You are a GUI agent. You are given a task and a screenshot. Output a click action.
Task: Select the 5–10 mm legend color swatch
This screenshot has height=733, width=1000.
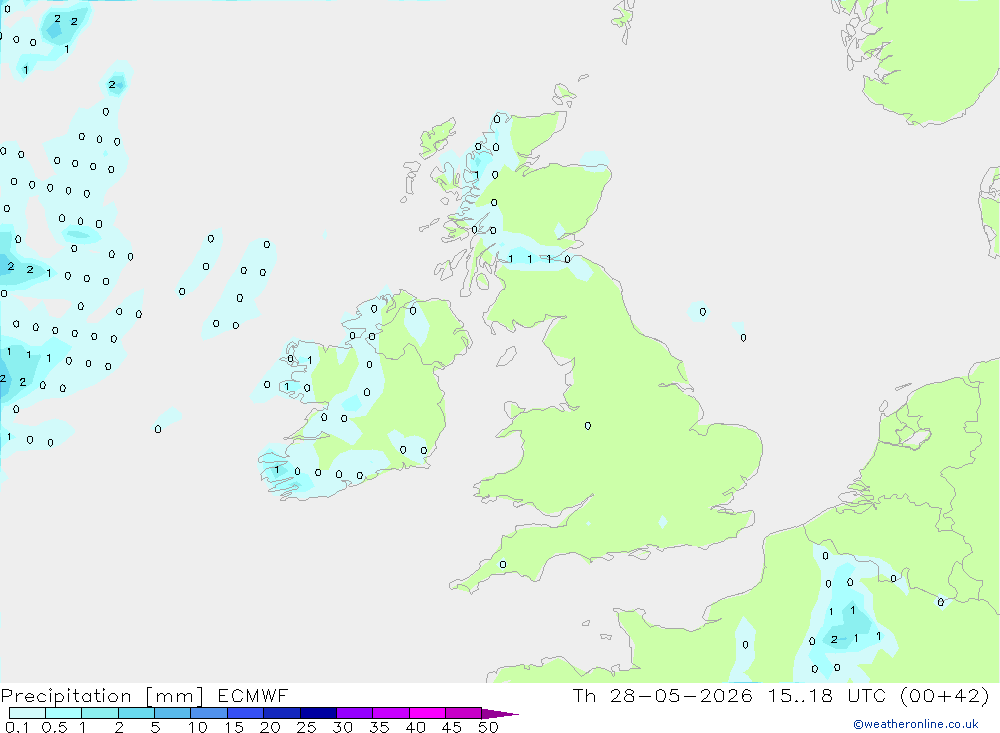point(173,713)
